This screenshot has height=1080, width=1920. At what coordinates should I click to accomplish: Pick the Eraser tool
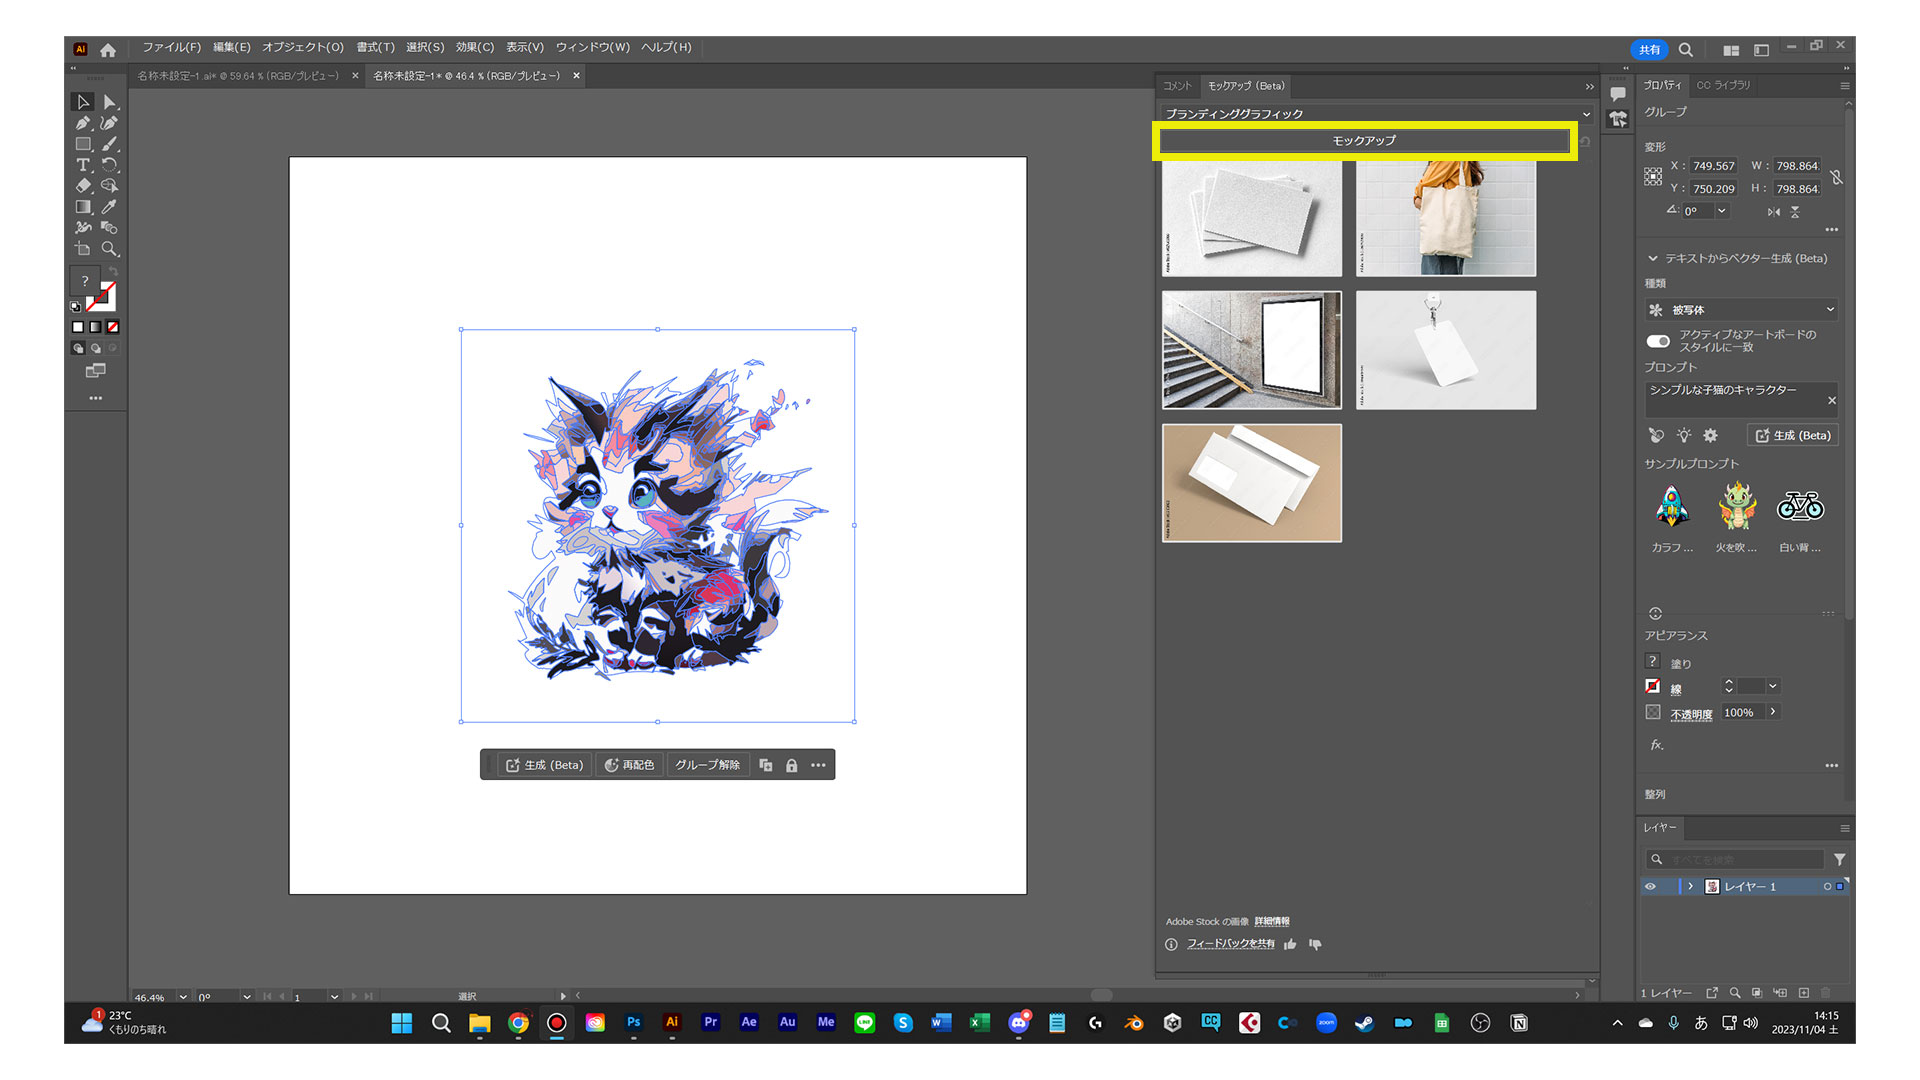83,186
